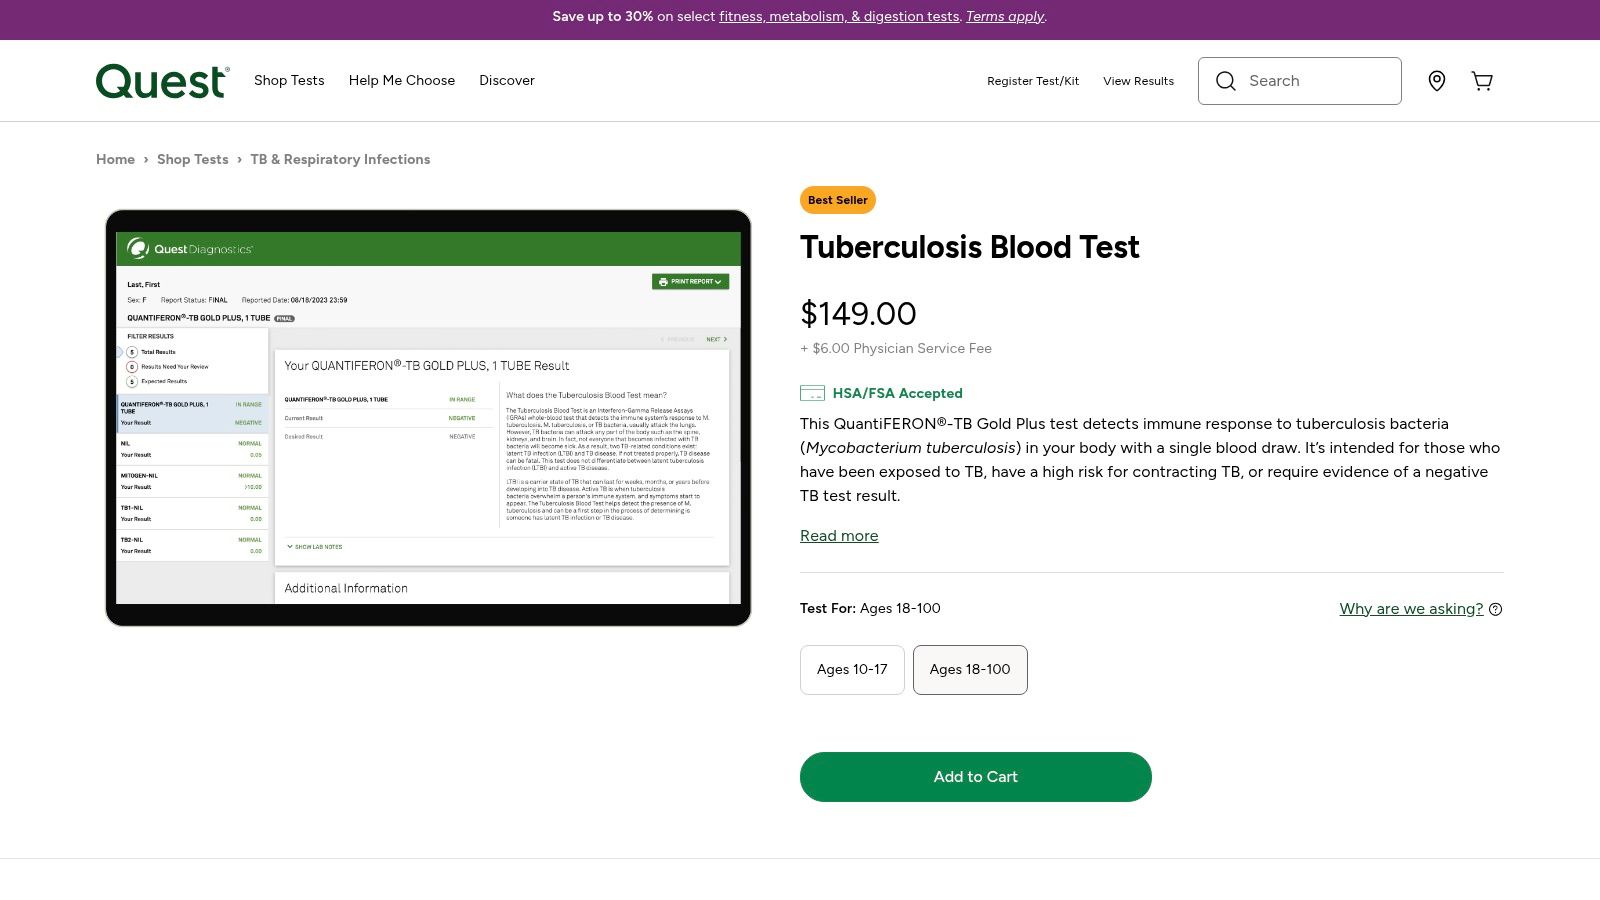1600x900 pixels.
Task: Click the Add to Cart button
Action: (x=975, y=776)
